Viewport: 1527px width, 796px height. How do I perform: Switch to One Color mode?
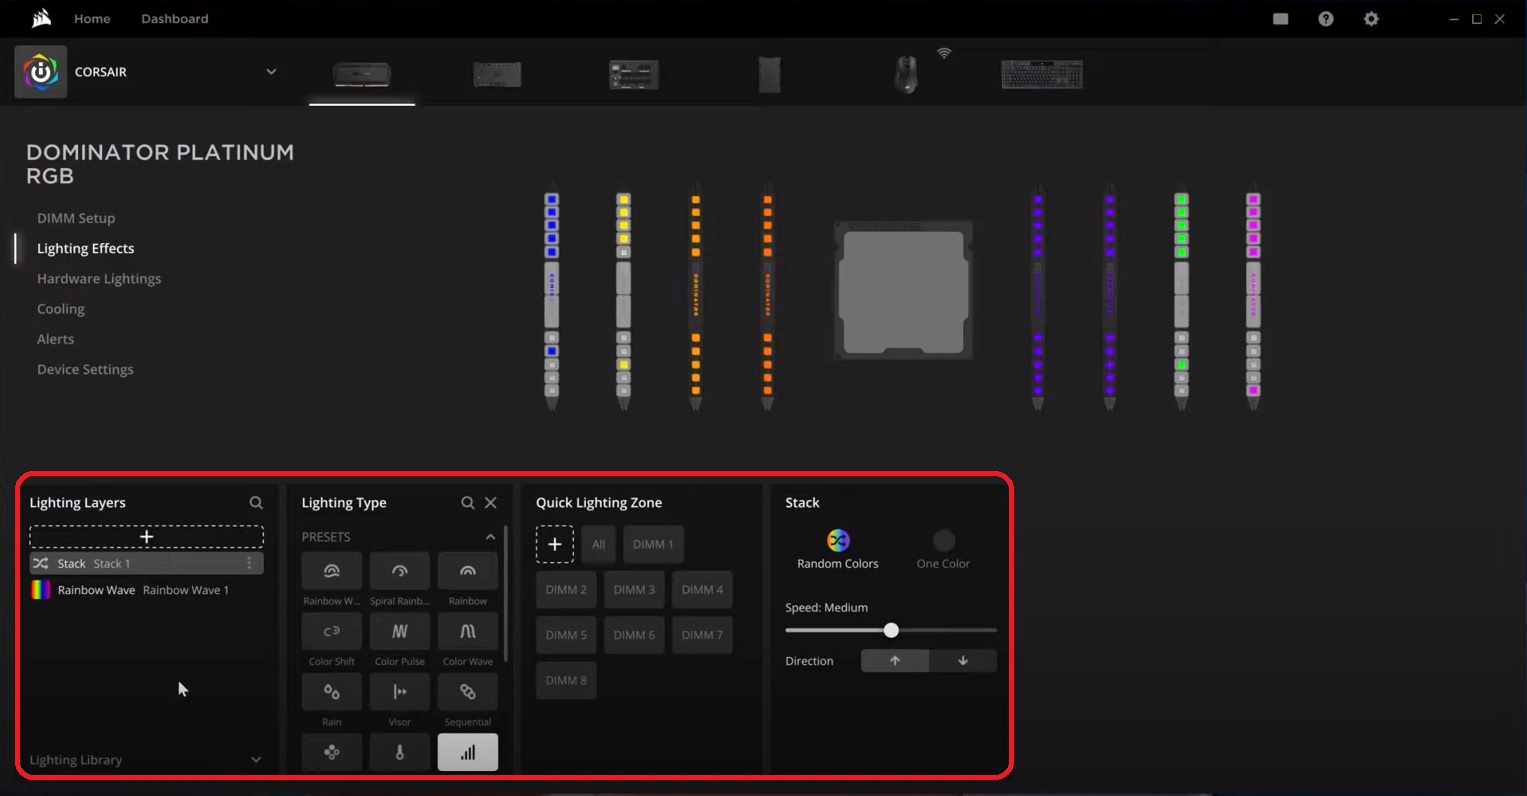[943, 541]
